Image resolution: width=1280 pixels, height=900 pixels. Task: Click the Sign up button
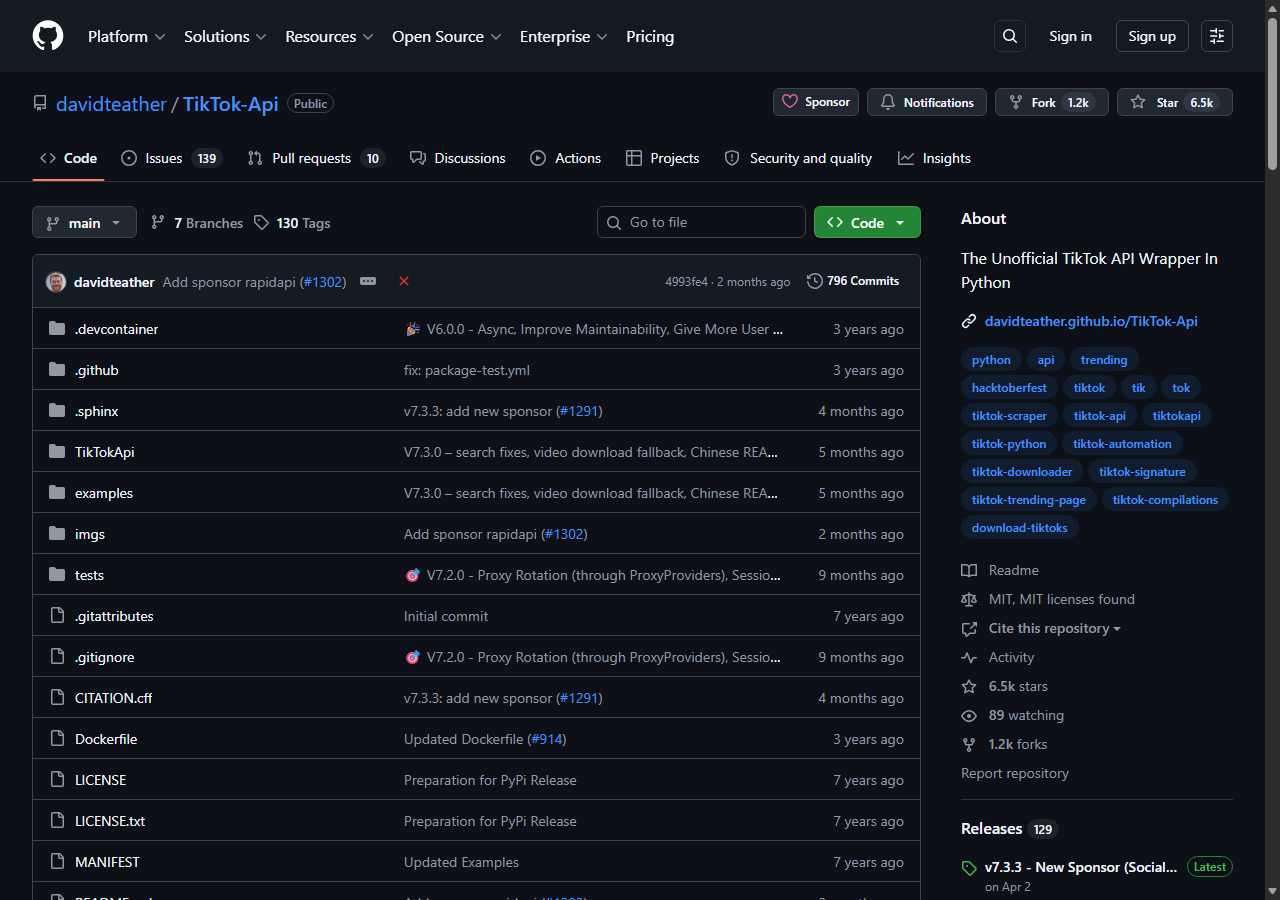[x=1152, y=36]
